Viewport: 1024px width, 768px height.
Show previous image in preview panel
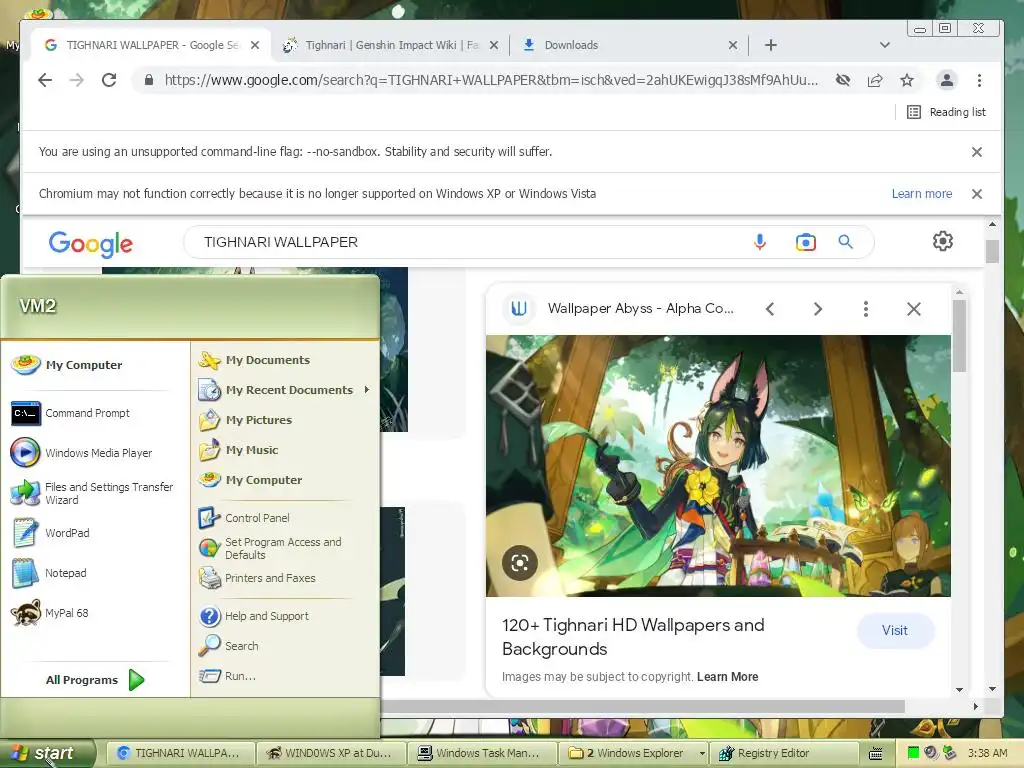tap(770, 309)
